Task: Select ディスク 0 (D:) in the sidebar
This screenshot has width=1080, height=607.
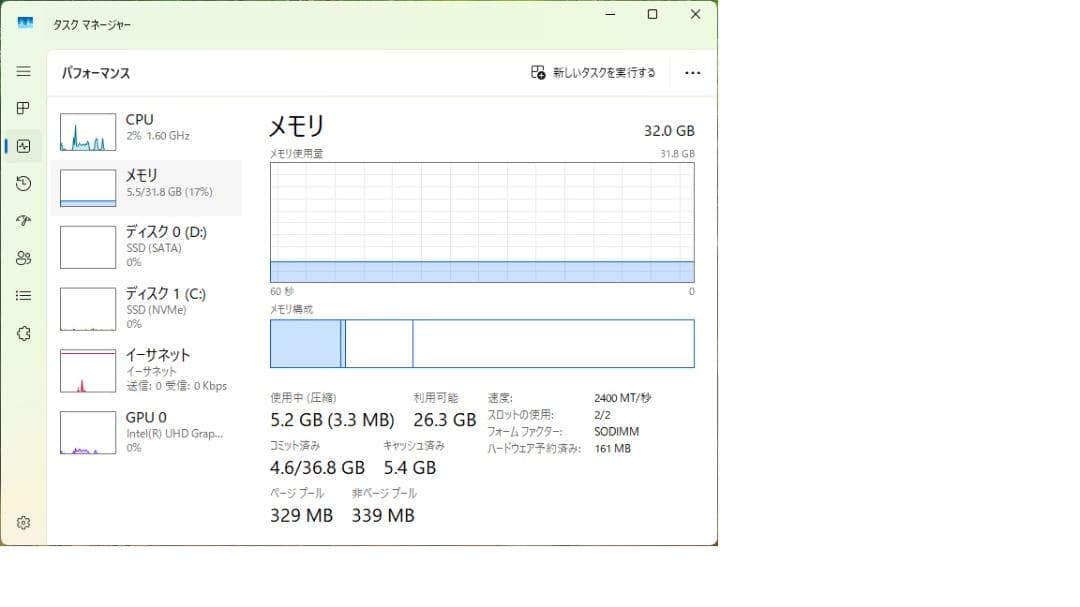Action: click(x=148, y=247)
